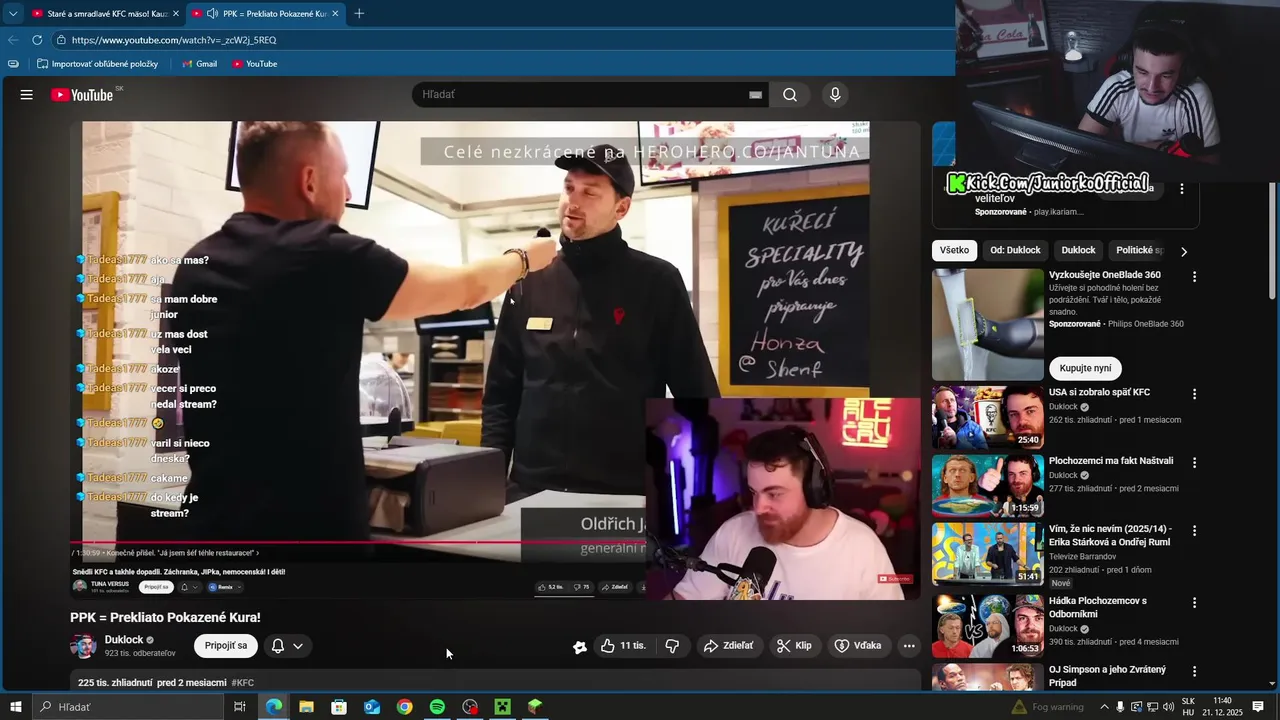Mute the tab 'PPK = Prekliato Pokazené Kura'
Screen dimensions: 1280x720
[x=212, y=13]
